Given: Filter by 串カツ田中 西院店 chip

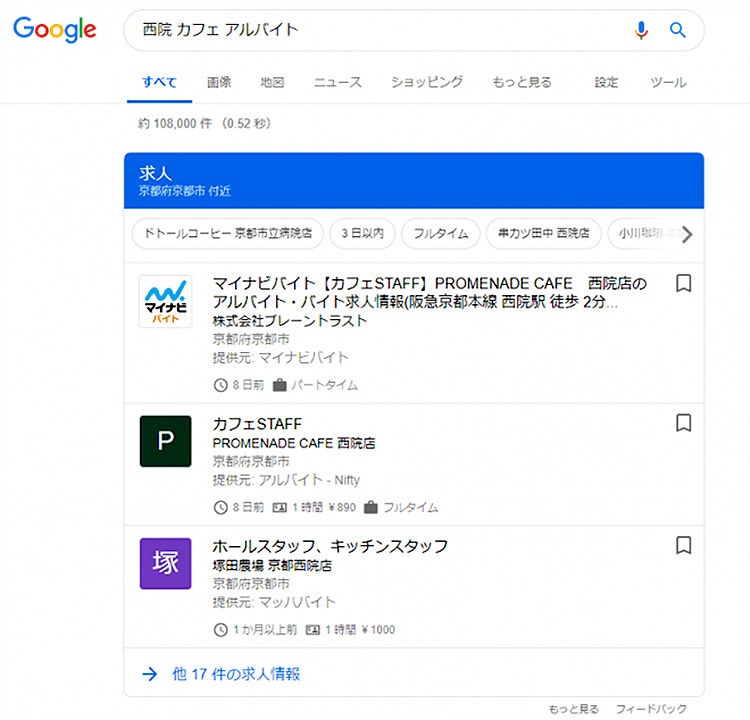Looking at the screenshot, I should click(x=543, y=233).
